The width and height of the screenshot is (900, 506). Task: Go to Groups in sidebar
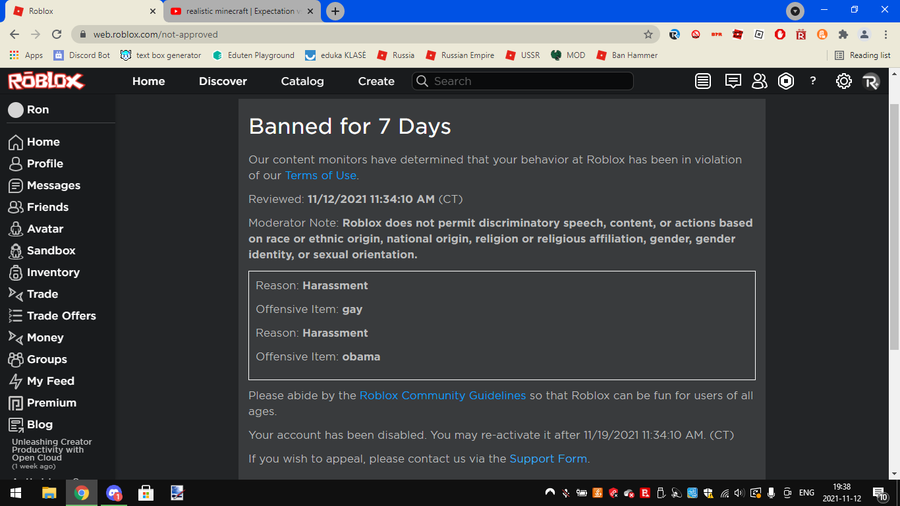point(37,360)
